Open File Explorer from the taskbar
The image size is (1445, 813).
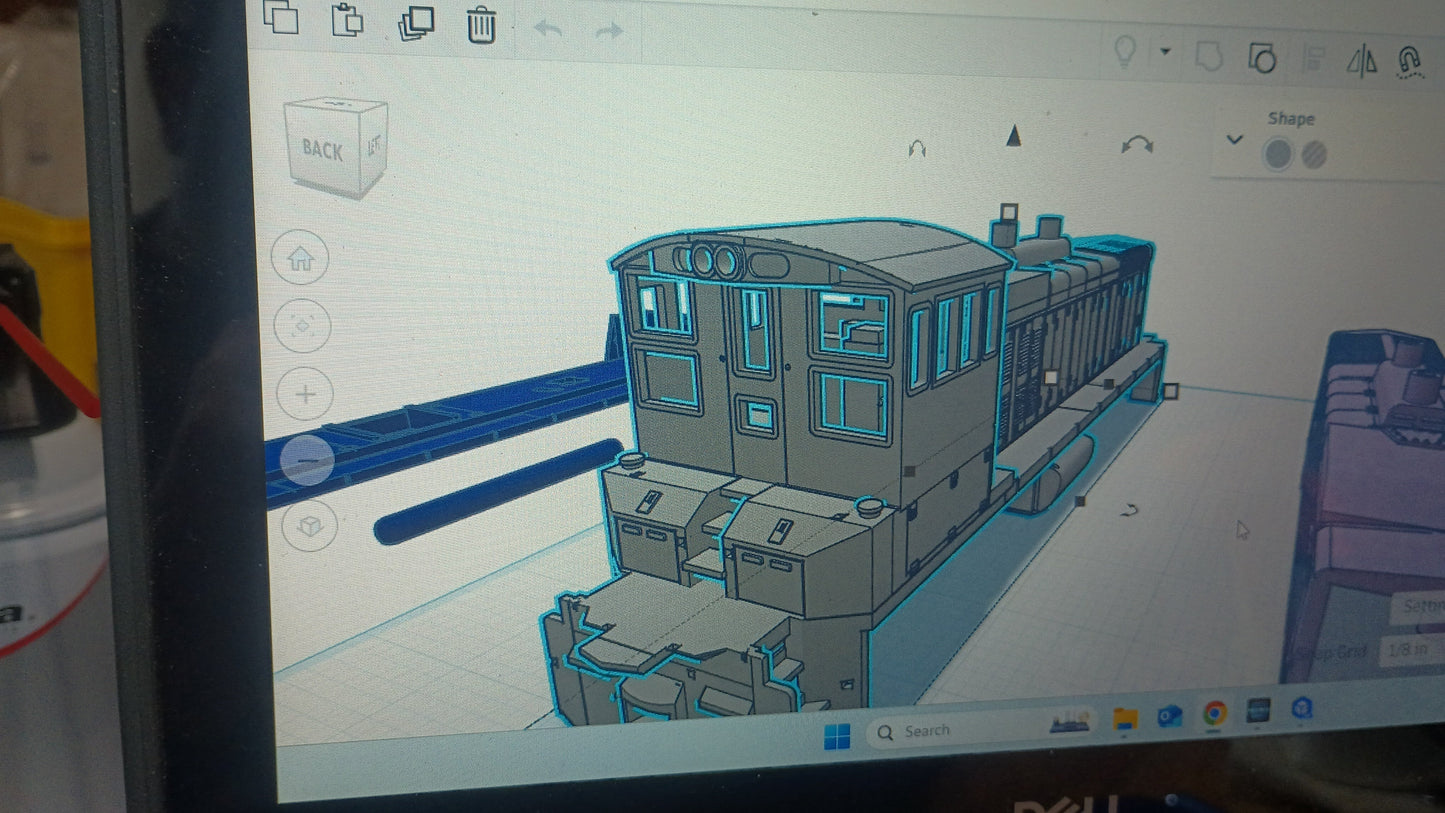click(x=1126, y=718)
